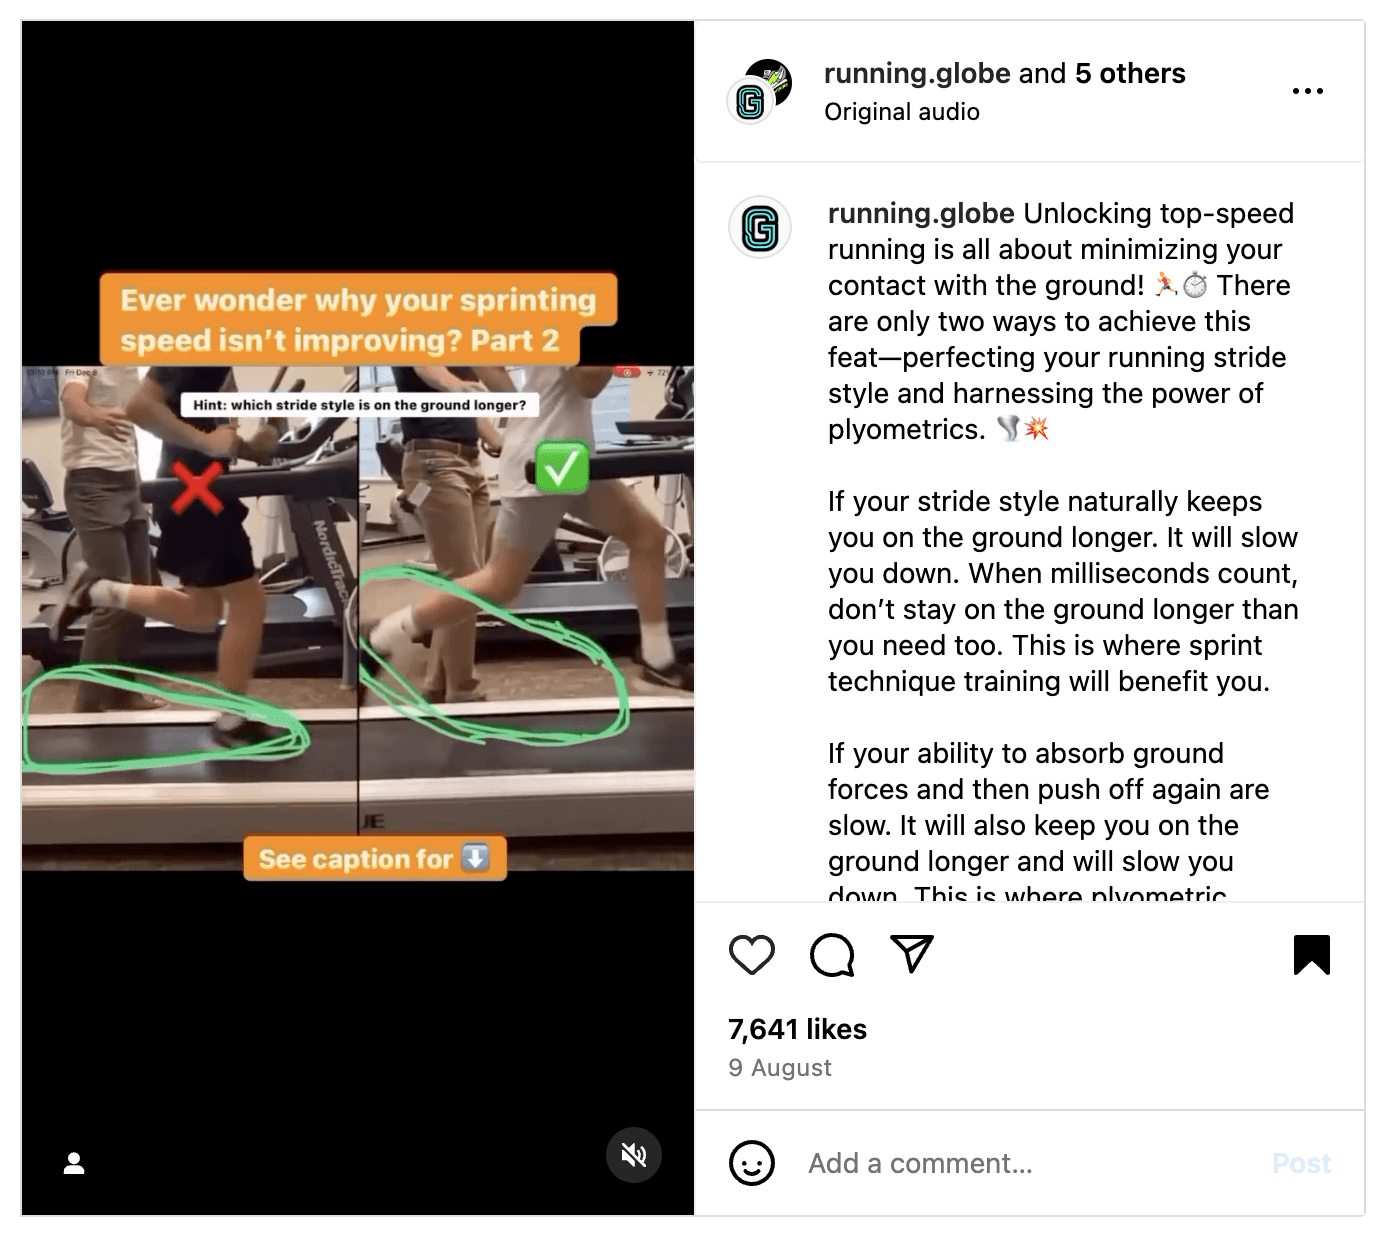Share the post via paper plane icon
The image size is (1386, 1239).
point(912,954)
